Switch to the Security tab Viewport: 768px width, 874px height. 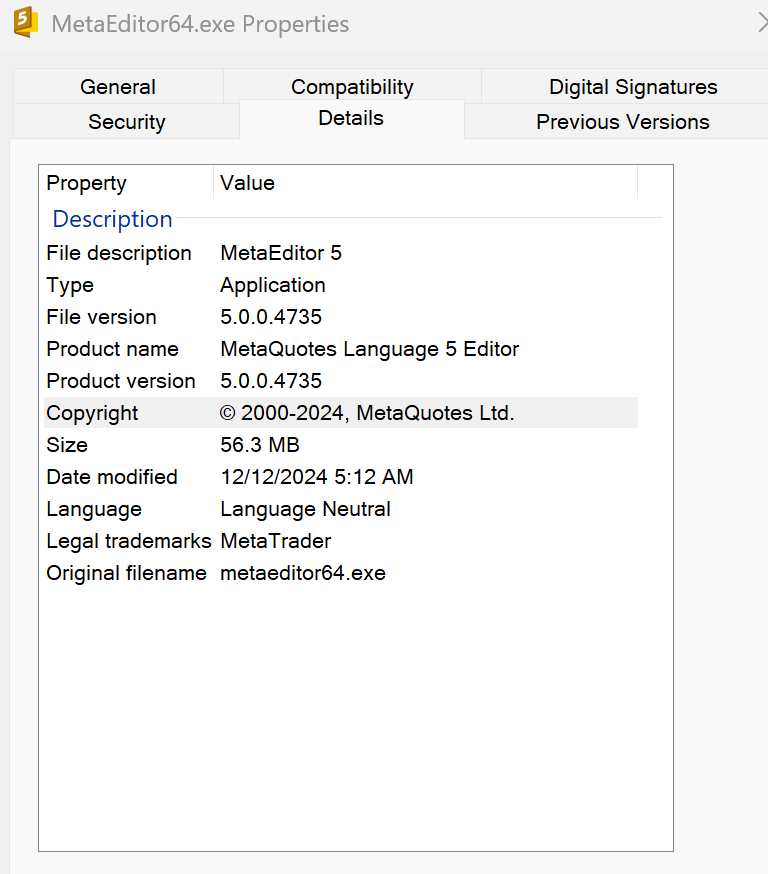(127, 122)
